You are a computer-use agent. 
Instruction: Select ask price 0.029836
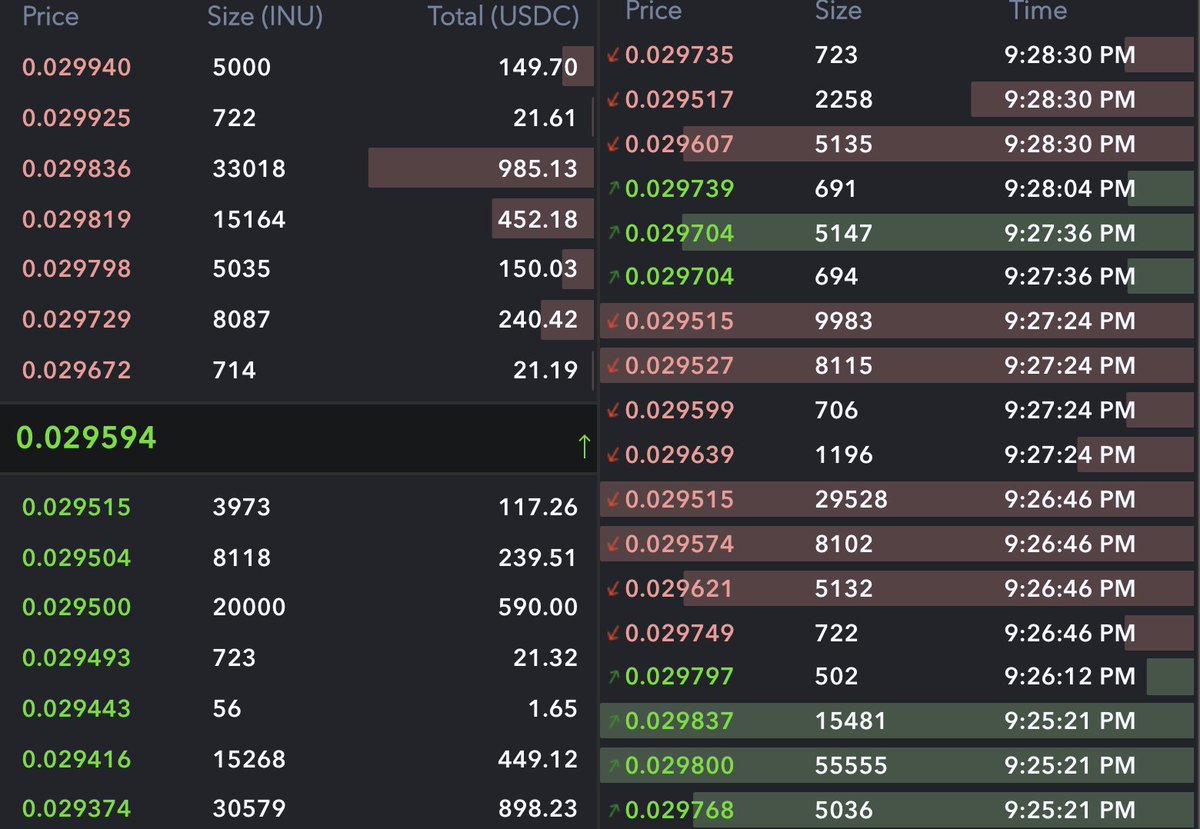pos(76,169)
